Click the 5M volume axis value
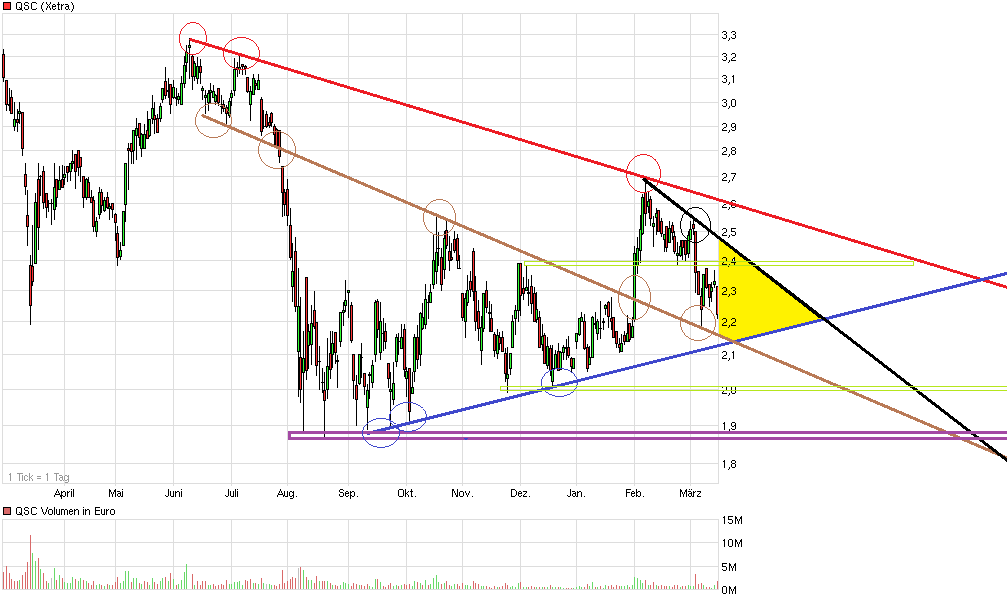This screenshot has height=598, width=1007. pyautogui.click(x=730, y=567)
